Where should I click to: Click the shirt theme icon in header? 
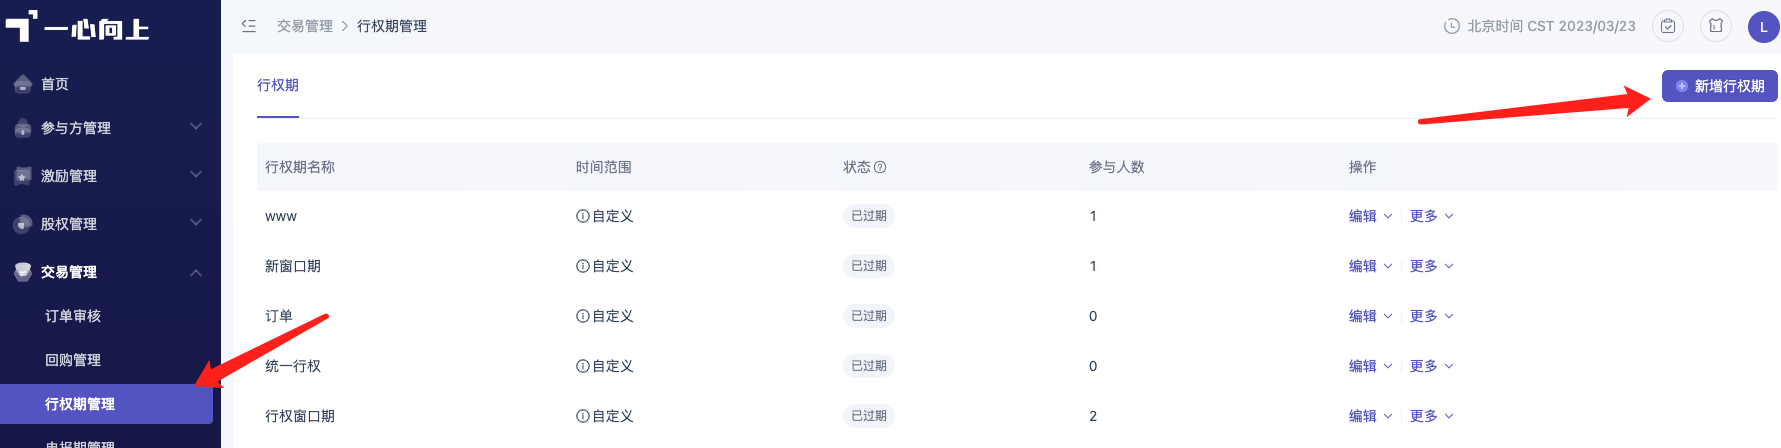[1716, 26]
